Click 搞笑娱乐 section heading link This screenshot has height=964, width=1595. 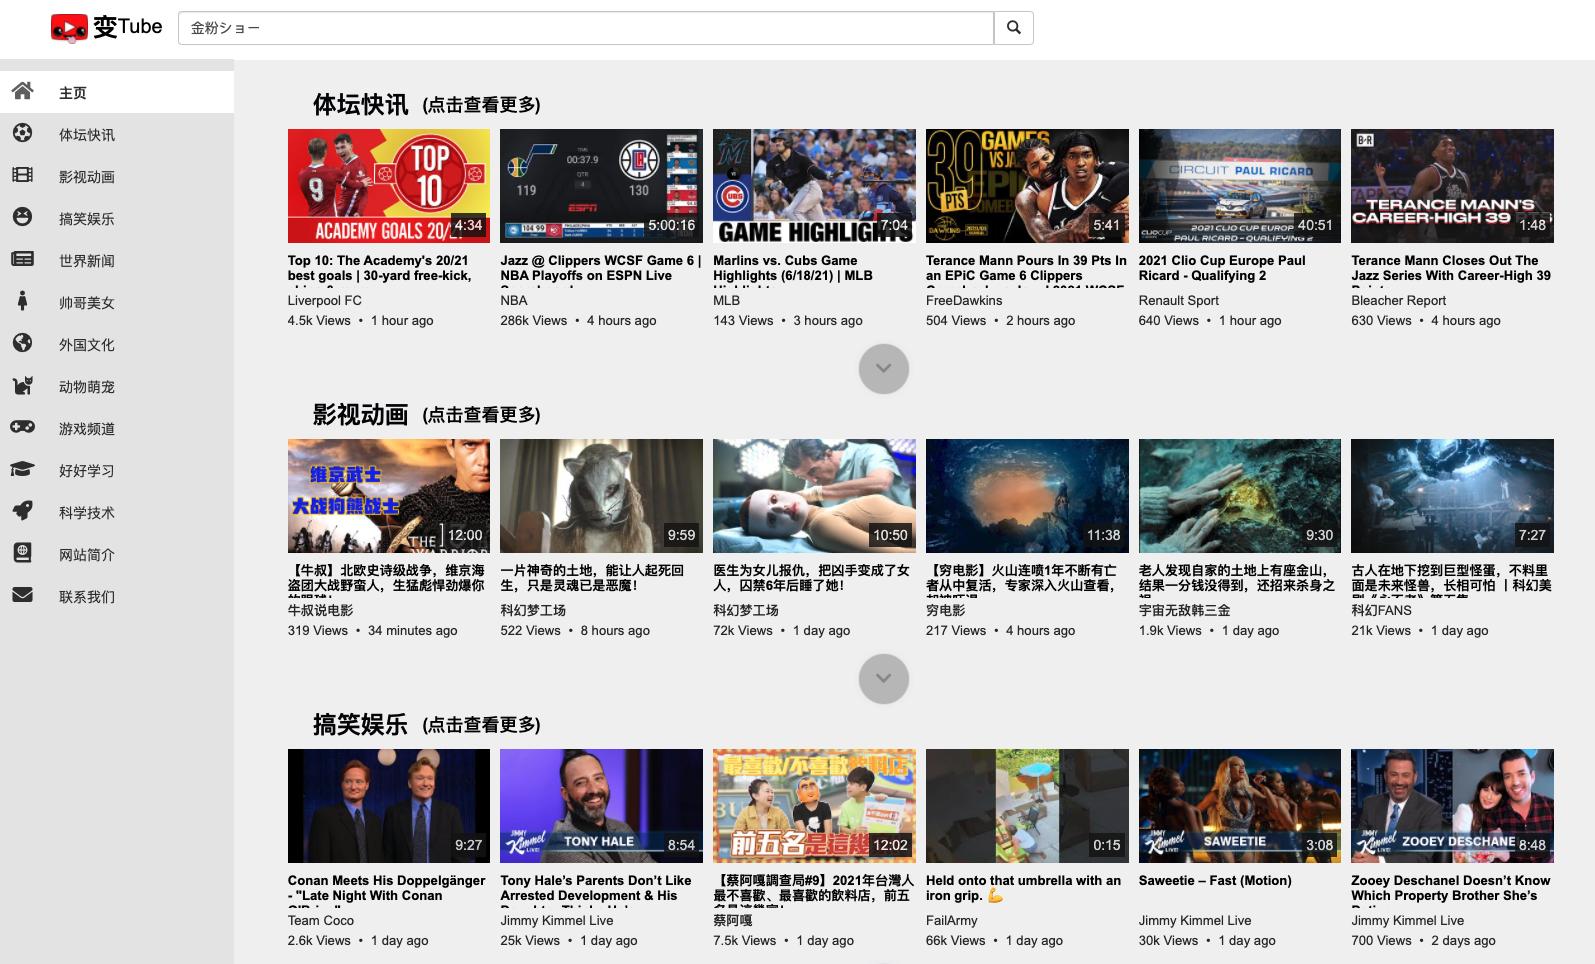coord(426,724)
